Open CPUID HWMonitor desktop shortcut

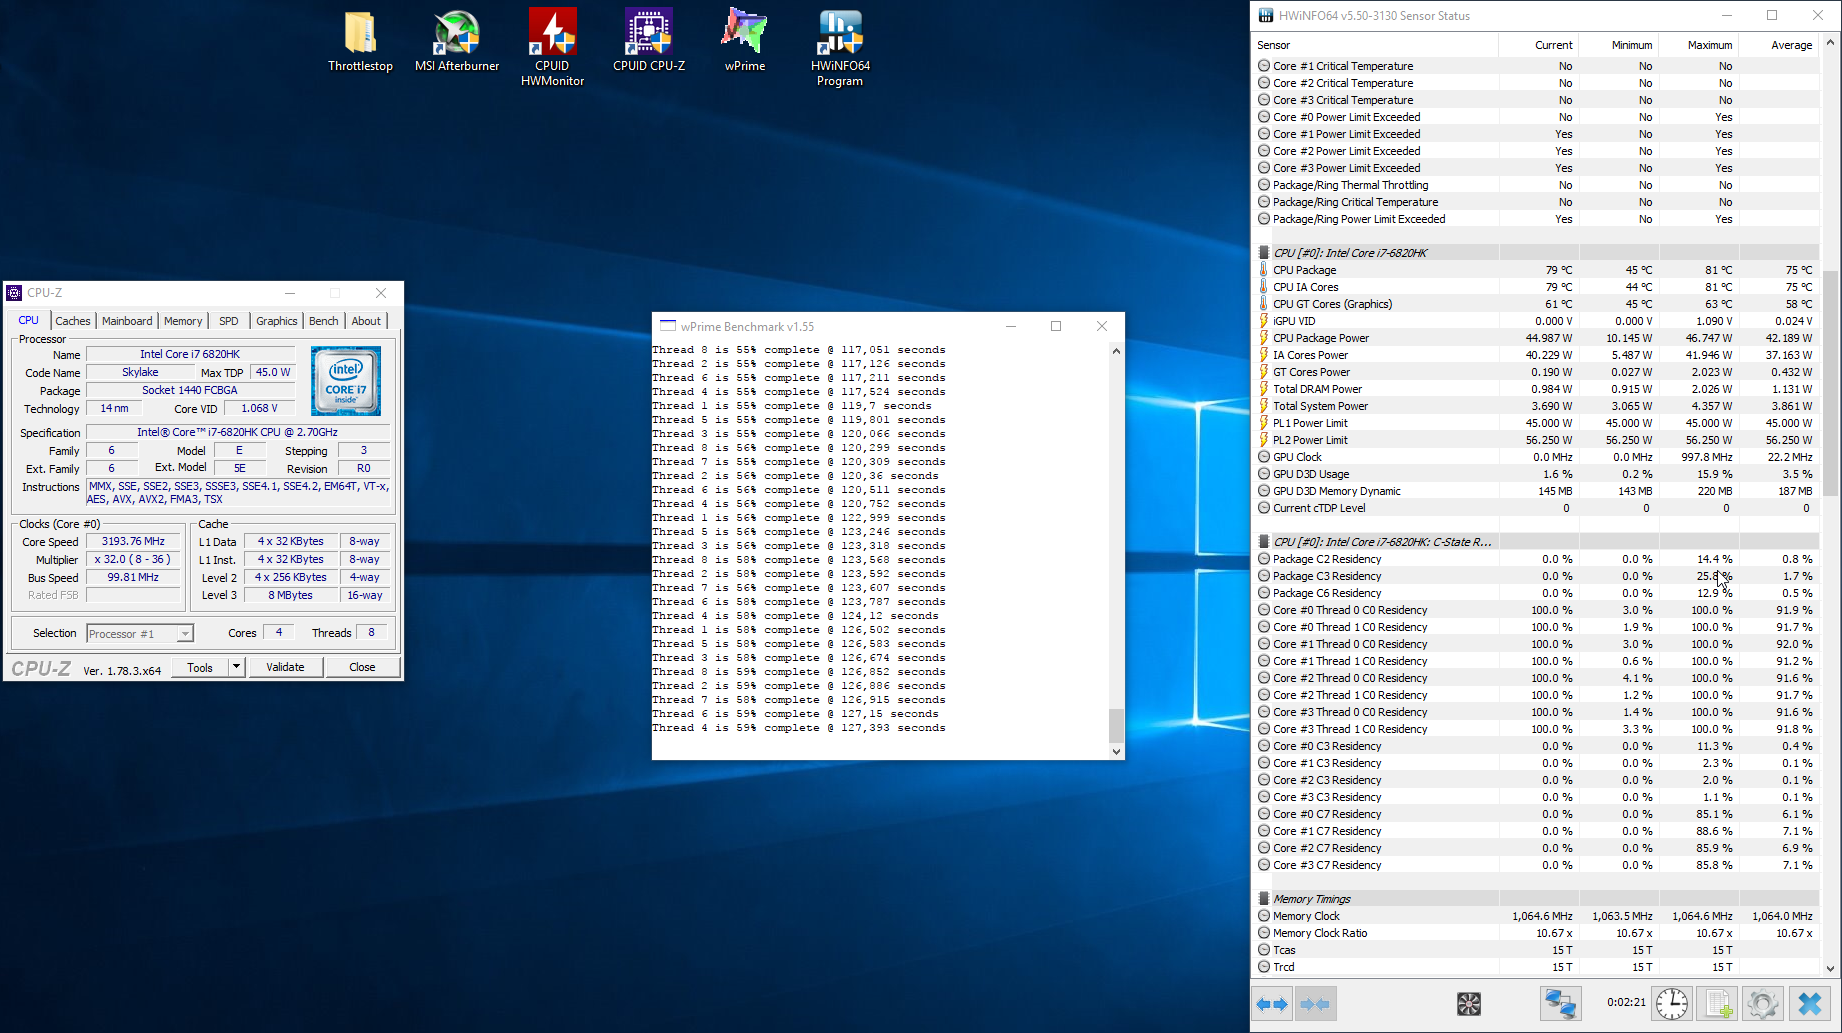coord(552,48)
